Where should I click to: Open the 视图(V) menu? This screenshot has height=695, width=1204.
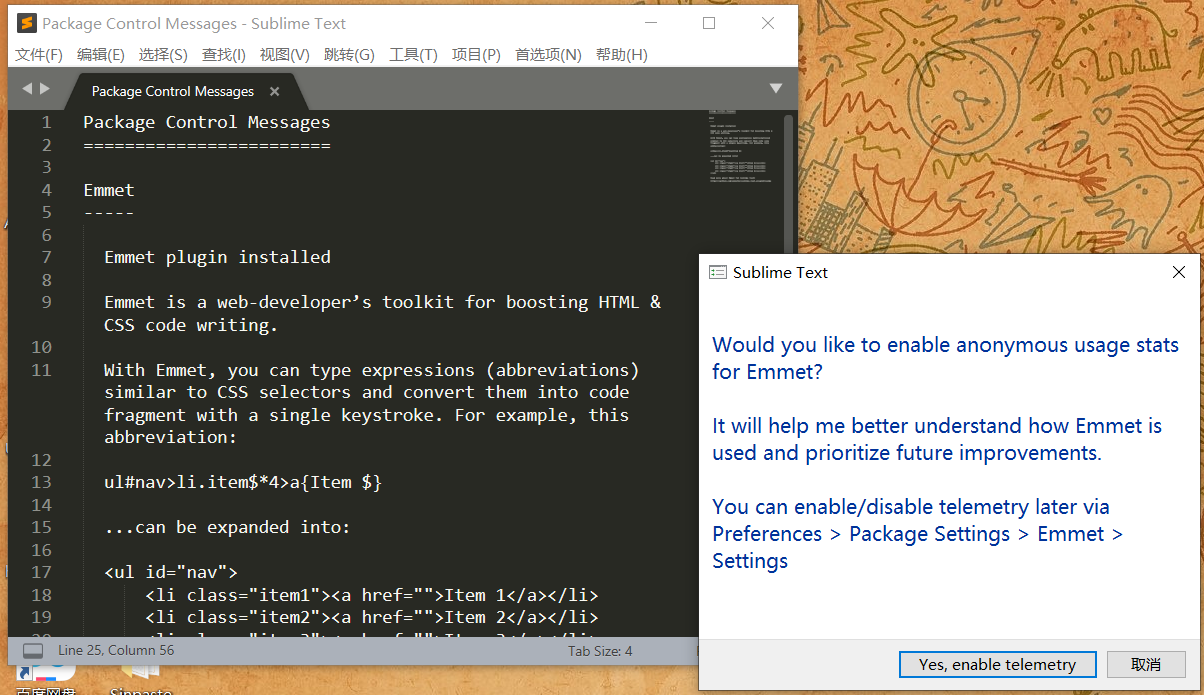(x=285, y=55)
